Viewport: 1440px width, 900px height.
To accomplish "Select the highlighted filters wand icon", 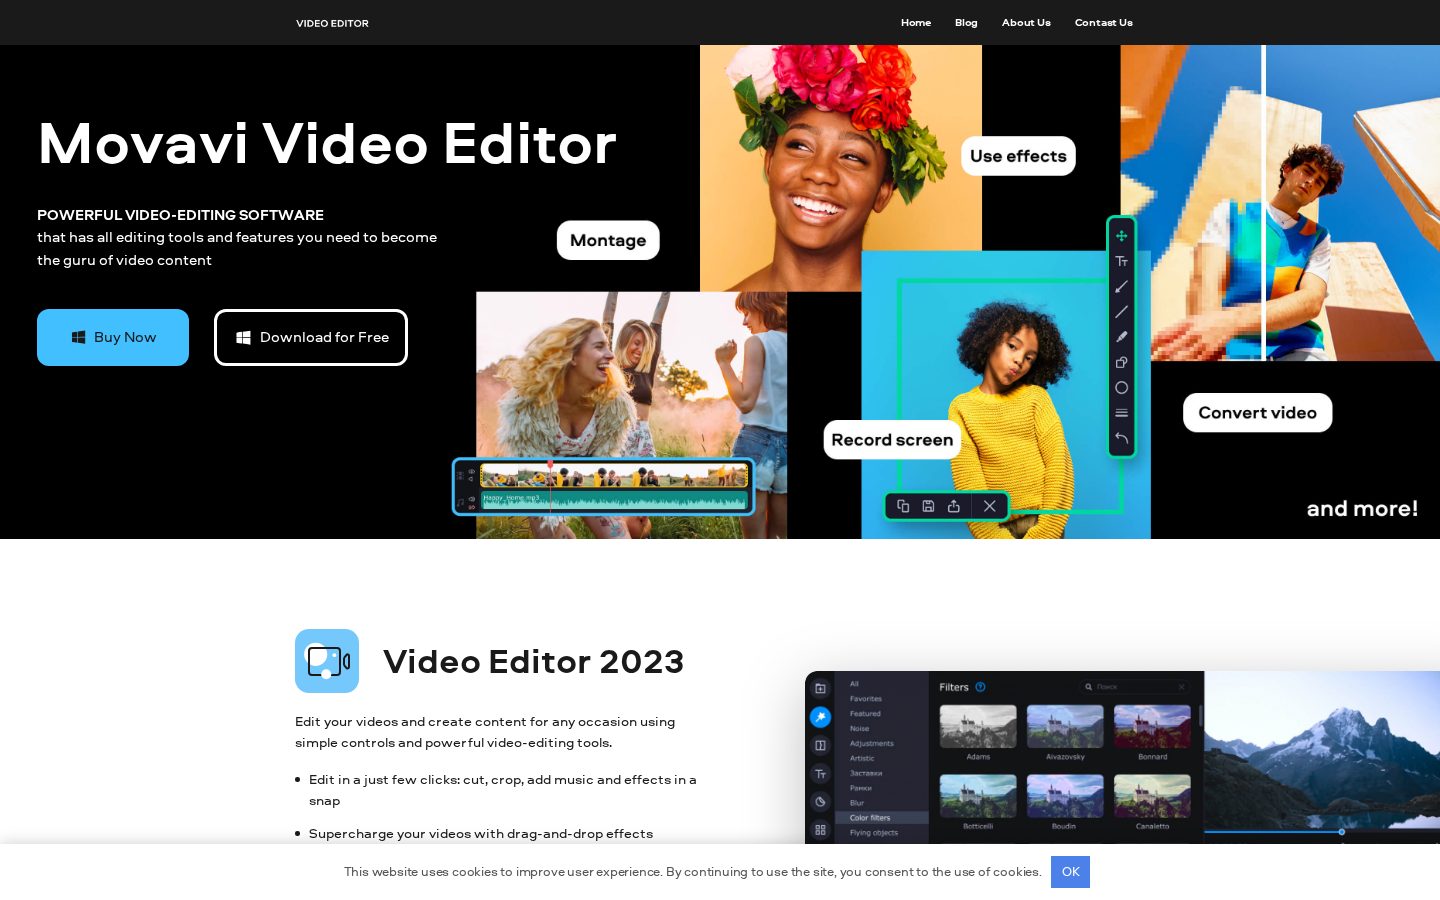I will (820, 717).
